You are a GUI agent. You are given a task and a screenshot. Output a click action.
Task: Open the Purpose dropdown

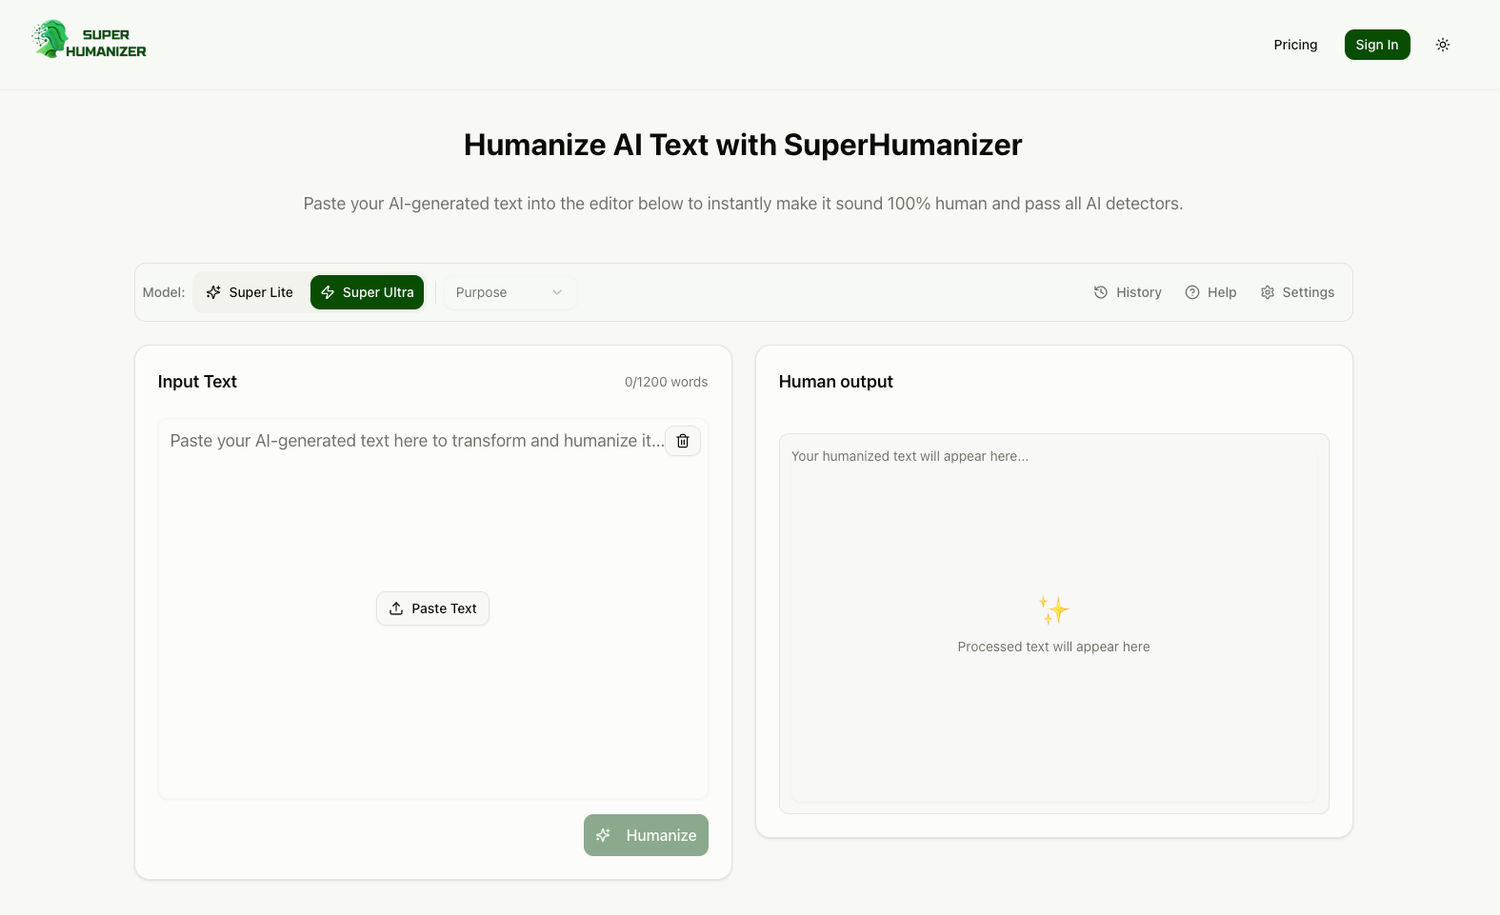pyautogui.click(x=510, y=292)
